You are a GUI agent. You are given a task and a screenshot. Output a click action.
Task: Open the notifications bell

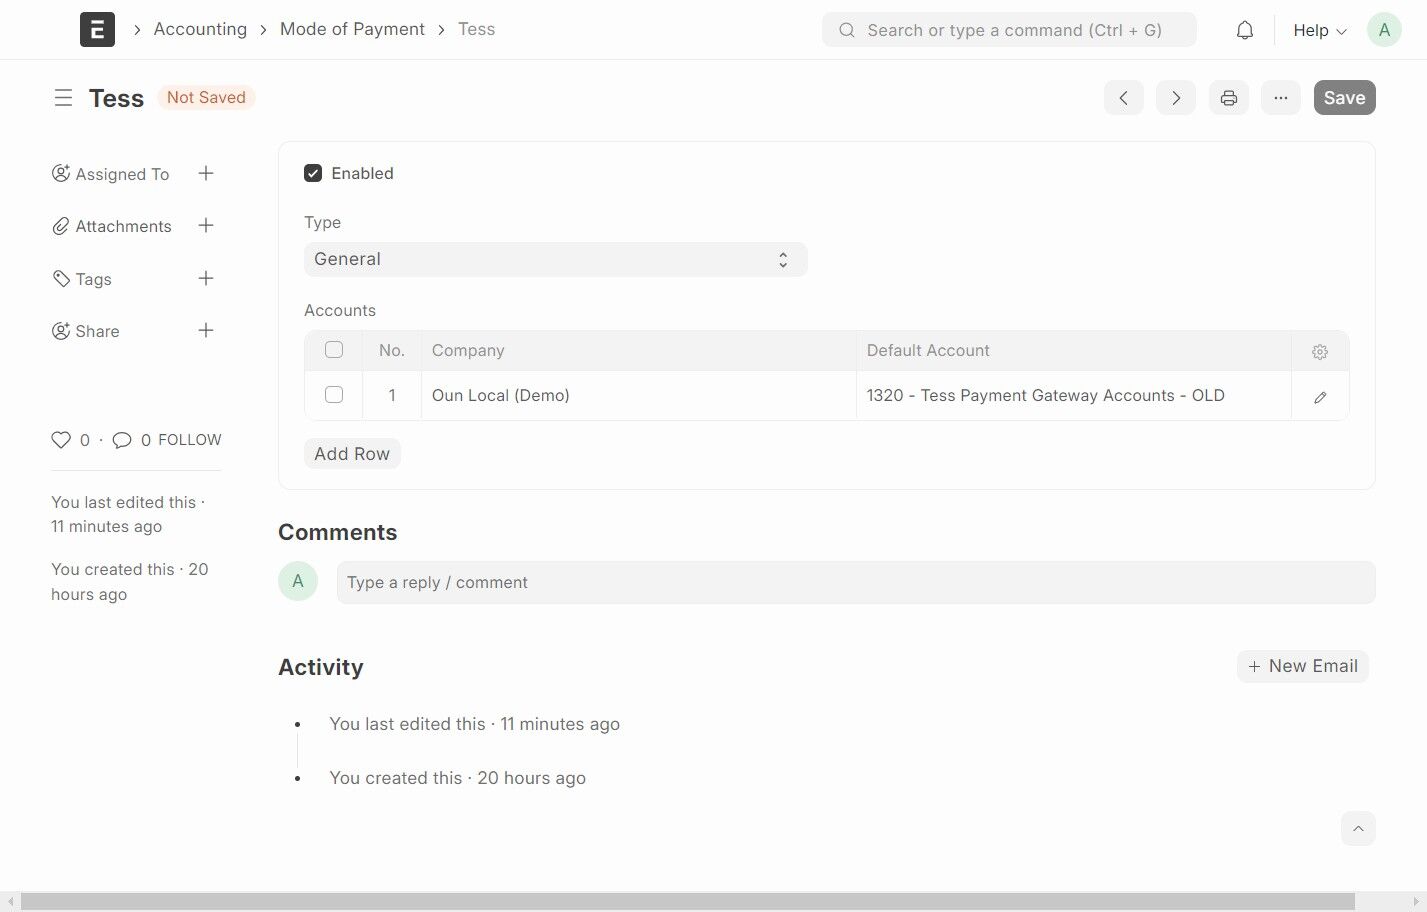point(1244,30)
